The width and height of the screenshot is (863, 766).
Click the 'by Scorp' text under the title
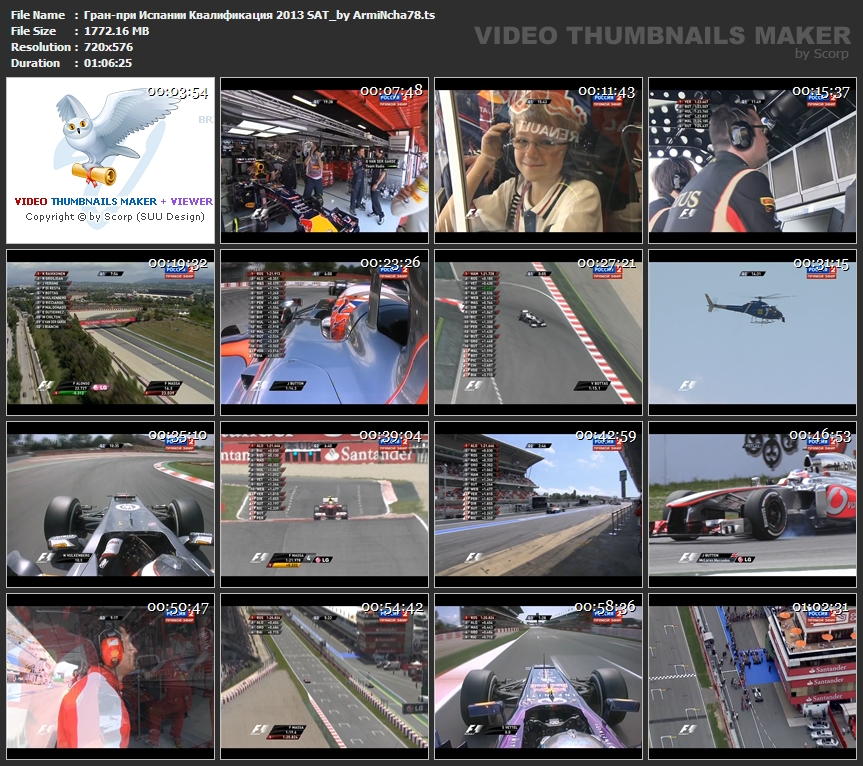point(821,54)
